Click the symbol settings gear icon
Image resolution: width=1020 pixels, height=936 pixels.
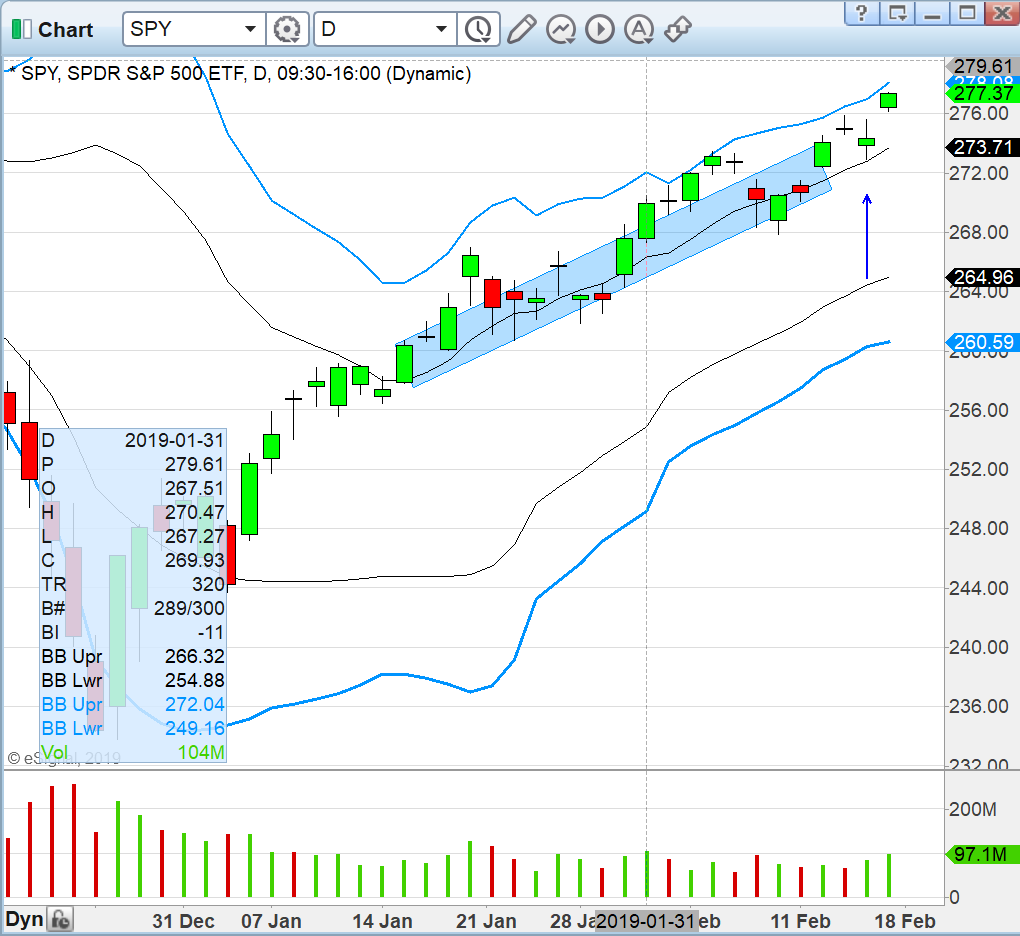coord(287,29)
